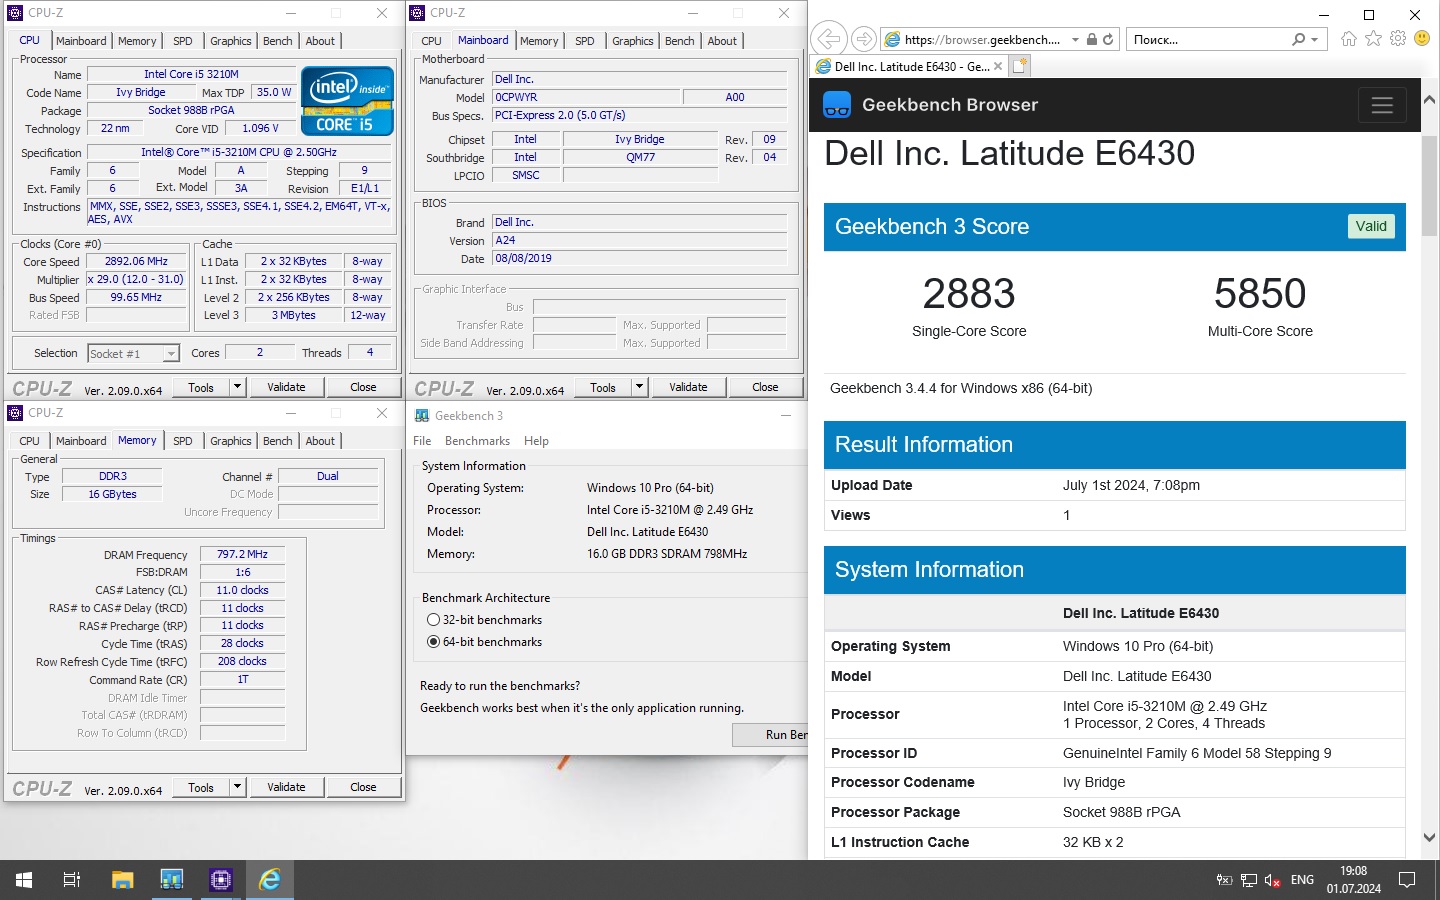
Task: Click the Core Speed value 2892.06 MHz
Action: point(137,261)
